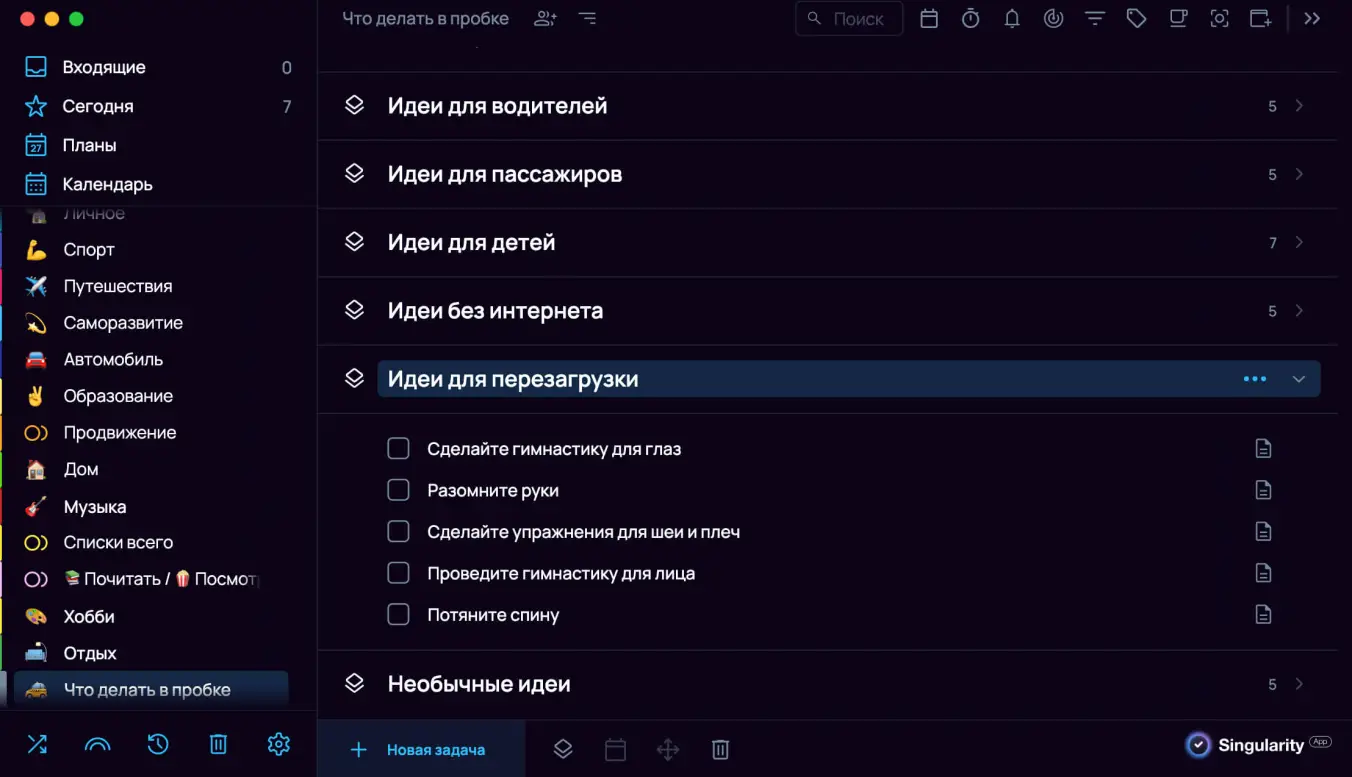Viewport: 1352px width, 777px height.
Task: Open the 'Идеи для перезагрузки' options via three dots
Action: pyautogui.click(x=1254, y=379)
